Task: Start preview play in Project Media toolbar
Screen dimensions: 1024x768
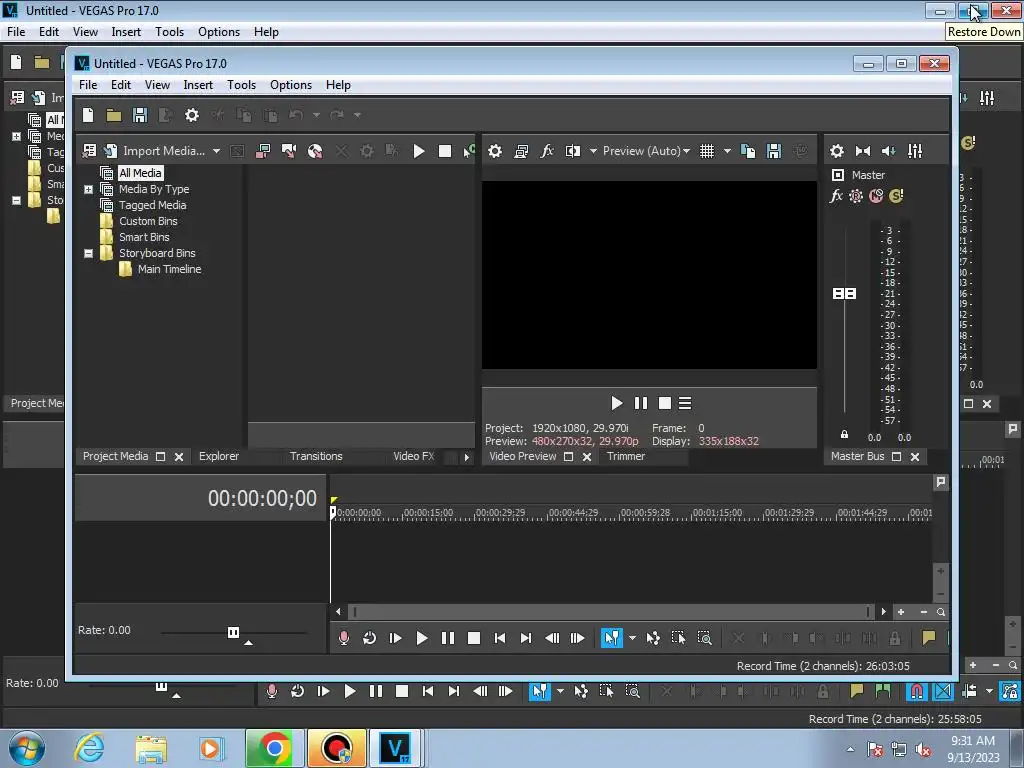Action: [x=419, y=151]
